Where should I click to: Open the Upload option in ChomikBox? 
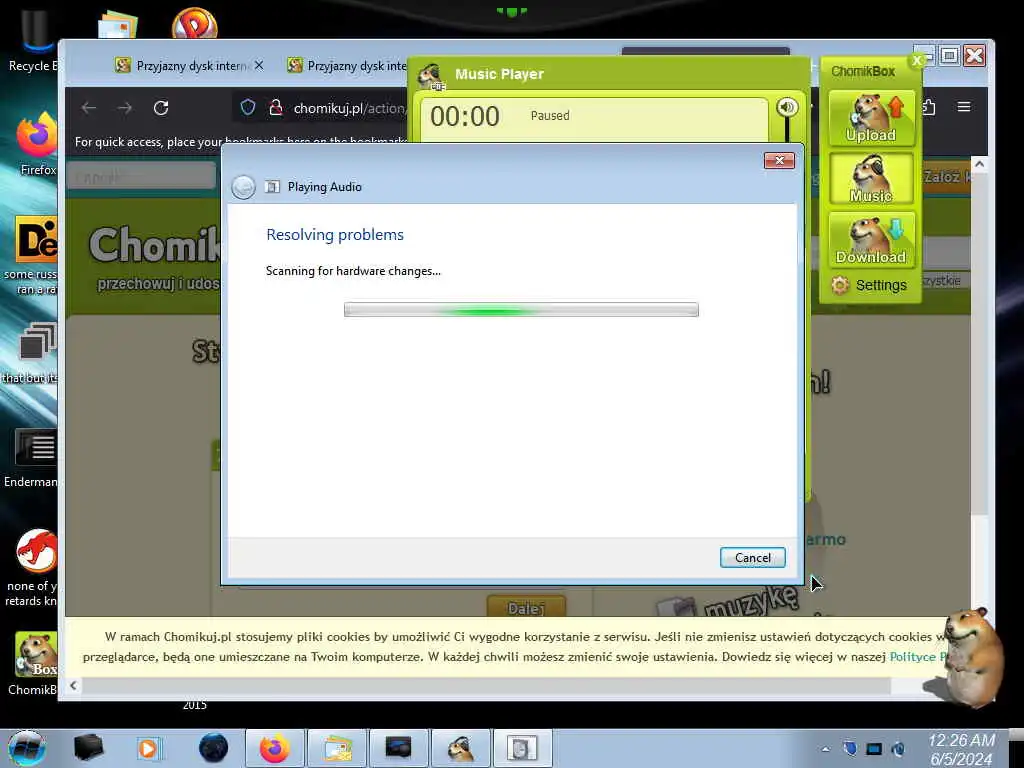click(x=871, y=118)
